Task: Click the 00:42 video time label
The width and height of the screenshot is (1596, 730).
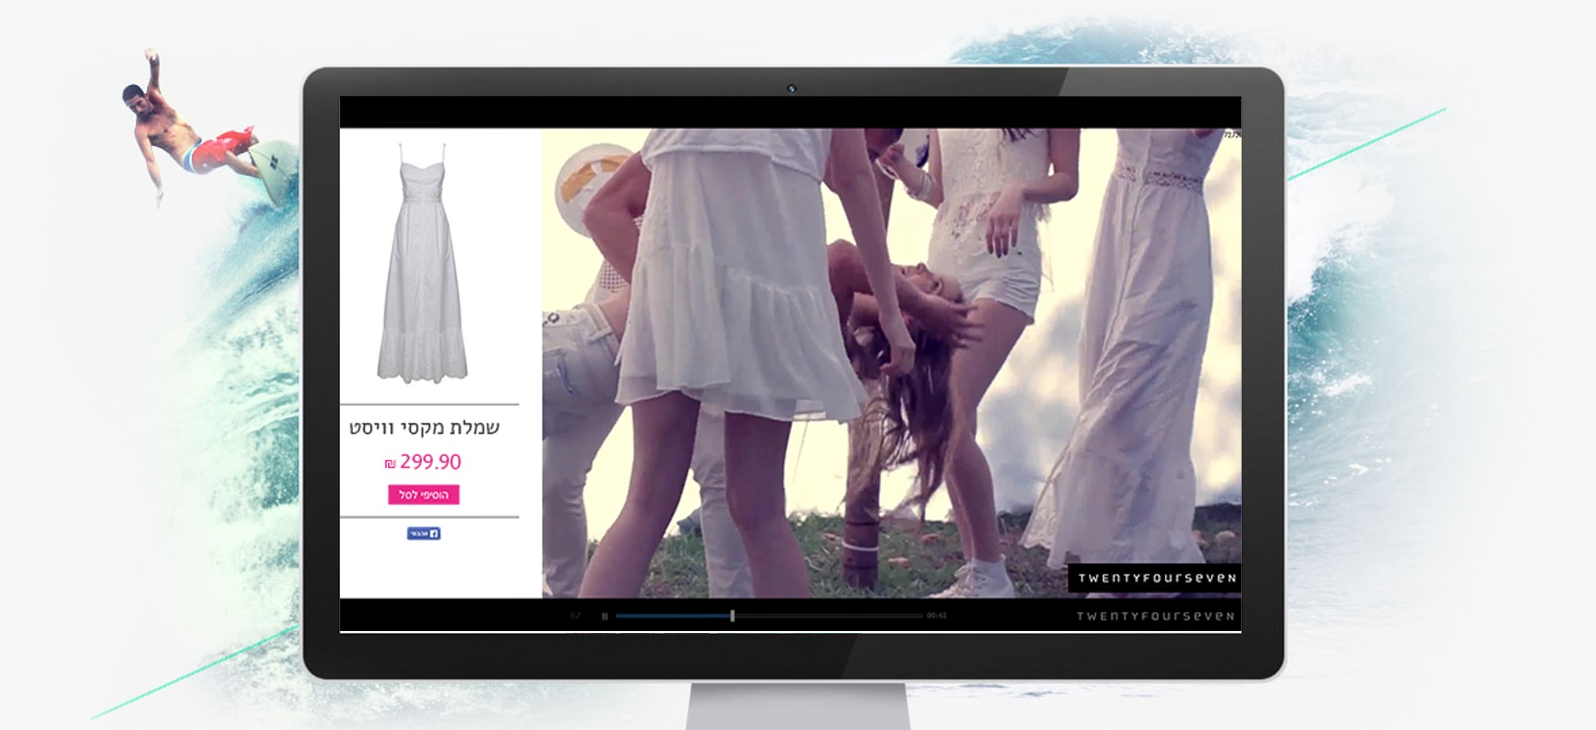Action: click(936, 616)
